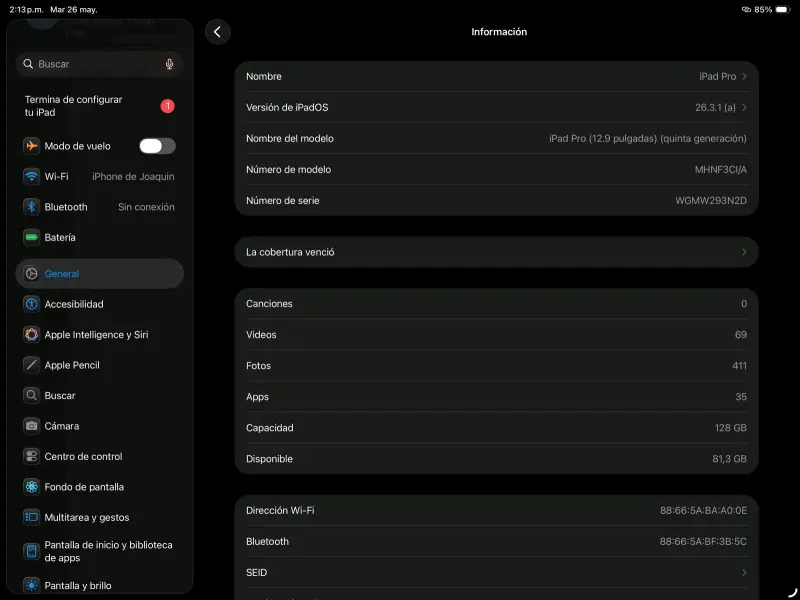Click the airplane mode icon
The width and height of the screenshot is (800, 600).
pos(32,146)
